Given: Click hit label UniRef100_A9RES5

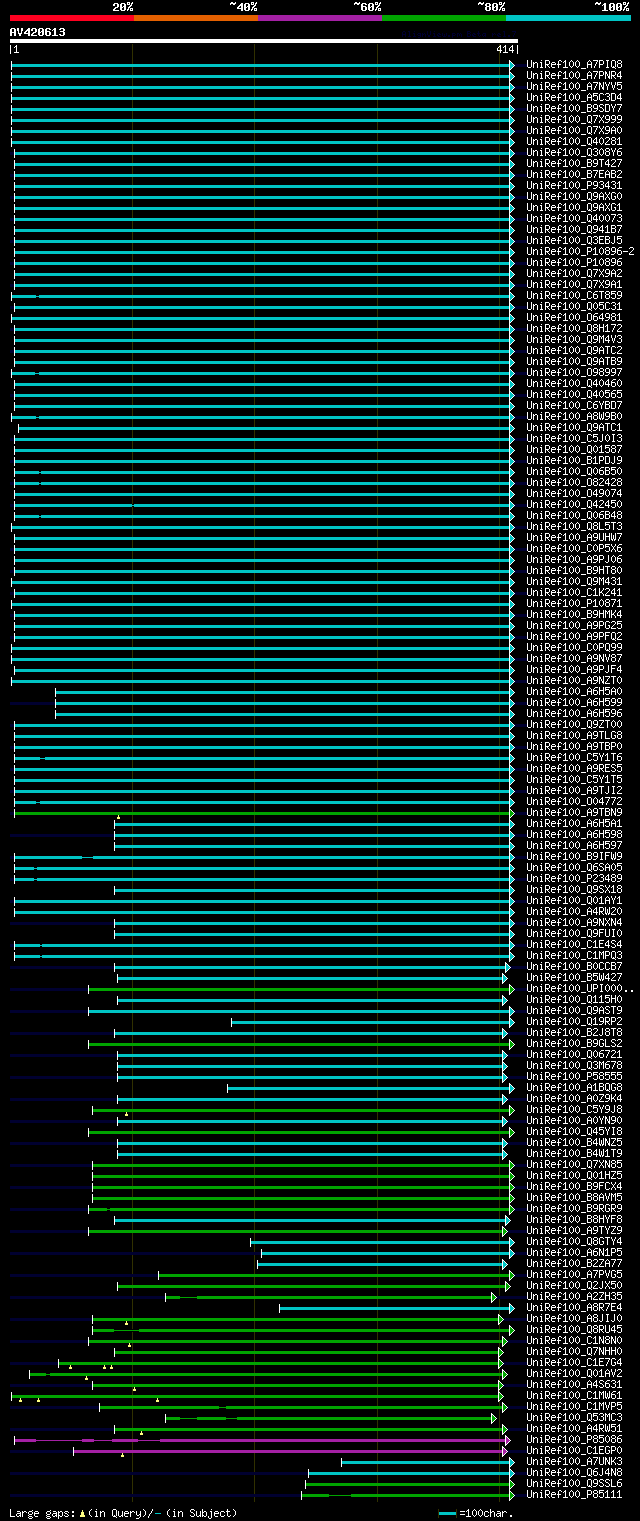Looking at the screenshot, I should (x=573, y=768).
